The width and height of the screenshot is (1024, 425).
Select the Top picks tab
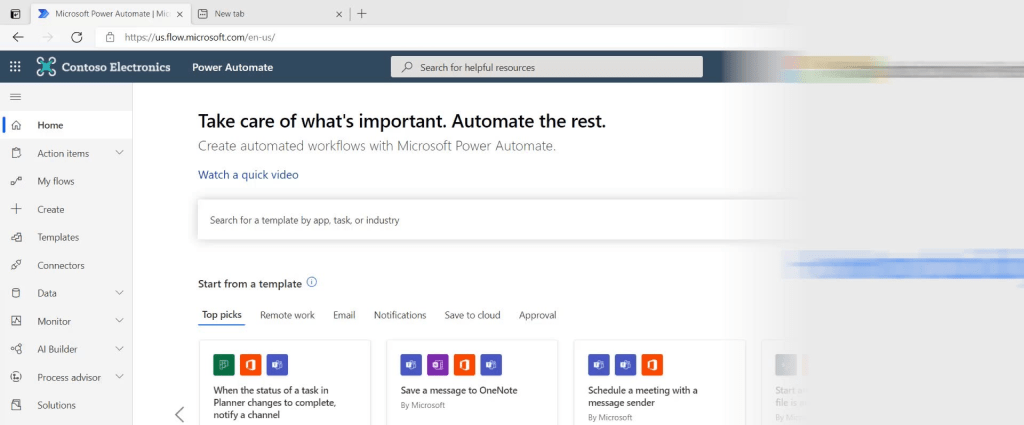pos(221,315)
